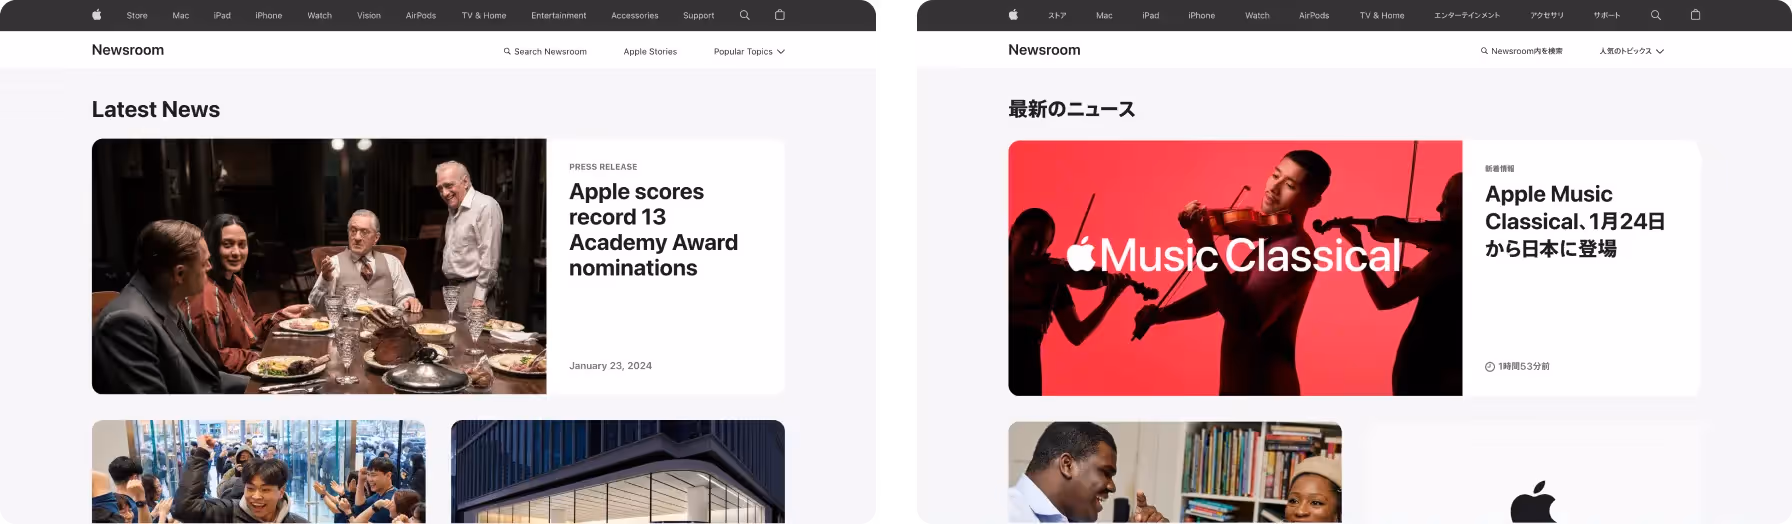1792x524 pixels.
Task: Open the Academy Award nominations headline
Action: tap(653, 230)
